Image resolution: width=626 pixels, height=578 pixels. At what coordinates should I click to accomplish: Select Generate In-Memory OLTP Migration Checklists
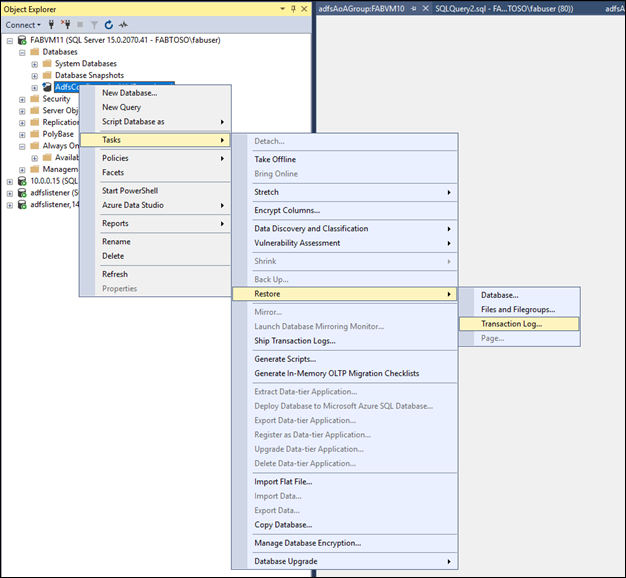pyautogui.click(x=345, y=374)
